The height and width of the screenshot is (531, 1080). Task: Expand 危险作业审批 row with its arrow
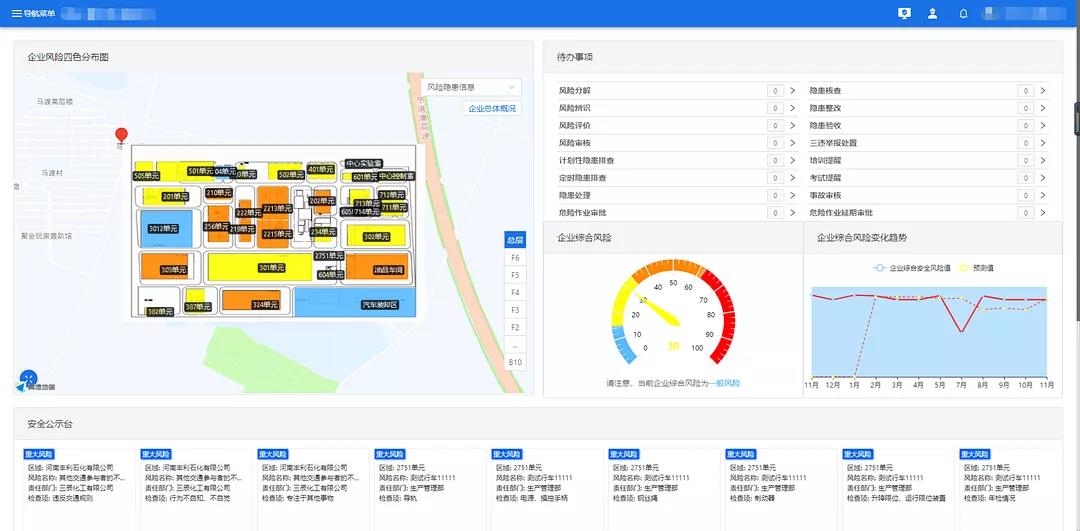792,213
